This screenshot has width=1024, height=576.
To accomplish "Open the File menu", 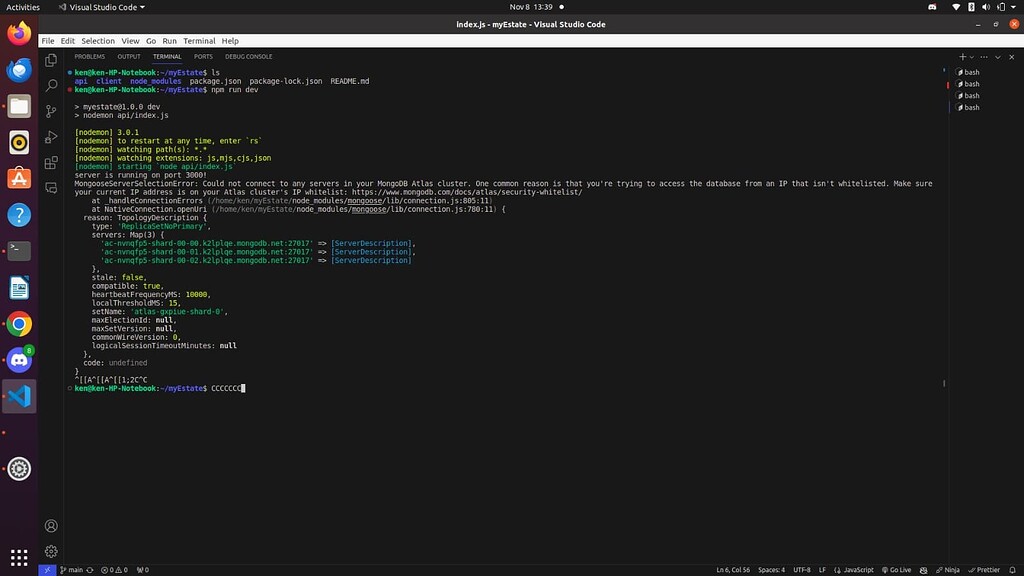I will click(48, 40).
